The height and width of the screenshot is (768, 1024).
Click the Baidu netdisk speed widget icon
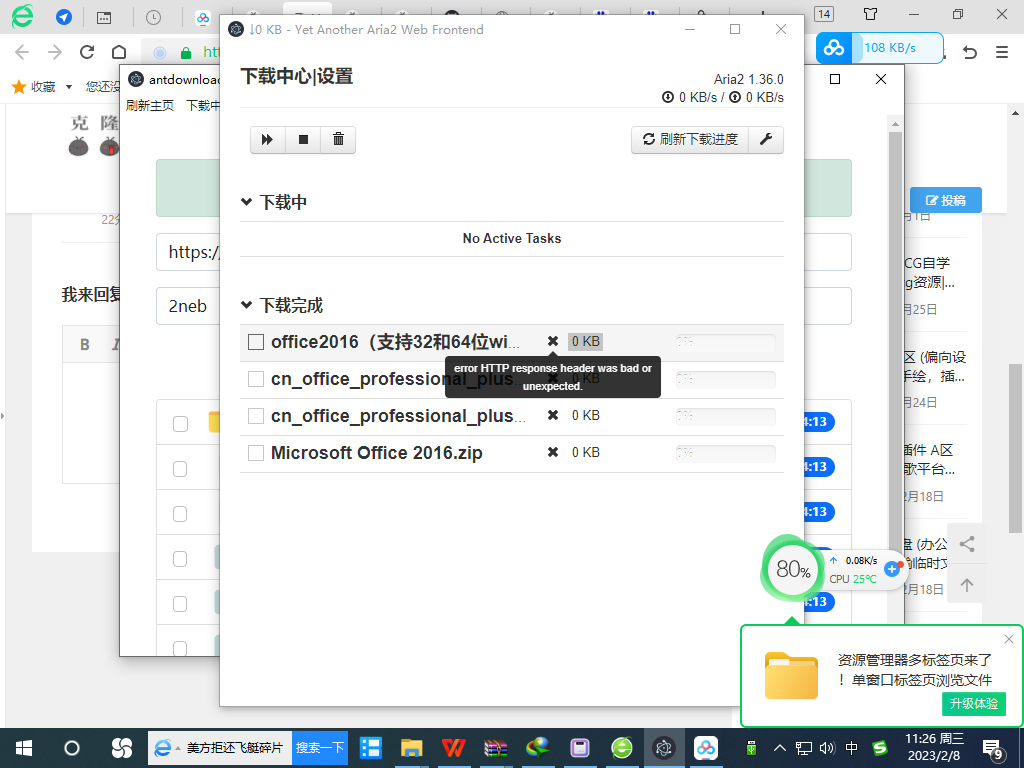[x=834, y=48]
